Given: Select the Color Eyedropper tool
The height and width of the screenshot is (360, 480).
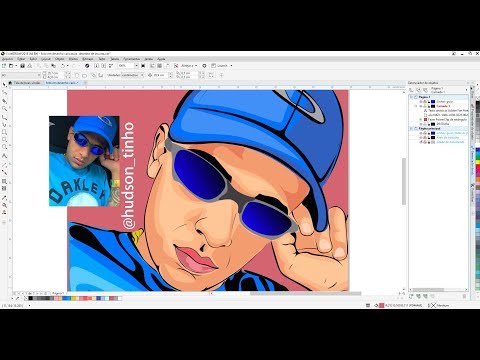Looking at the screenshot, I should pos(4,198).
